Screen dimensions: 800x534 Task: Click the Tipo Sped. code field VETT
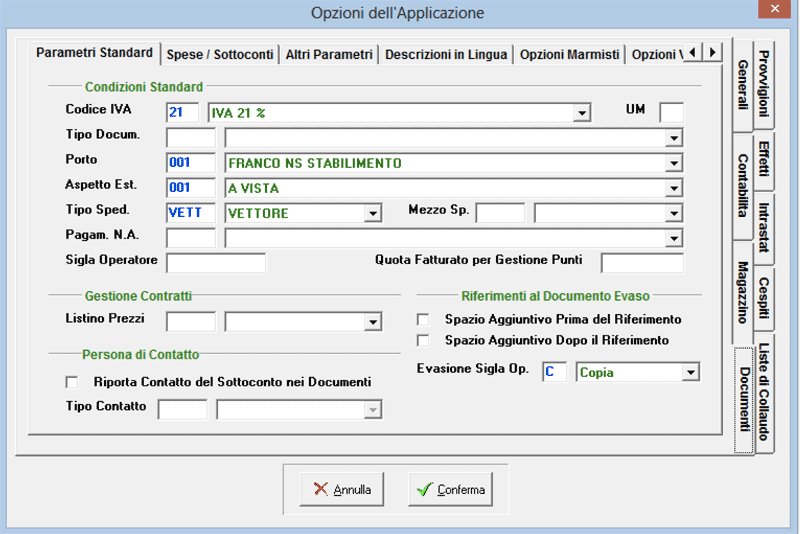[191, 213]
